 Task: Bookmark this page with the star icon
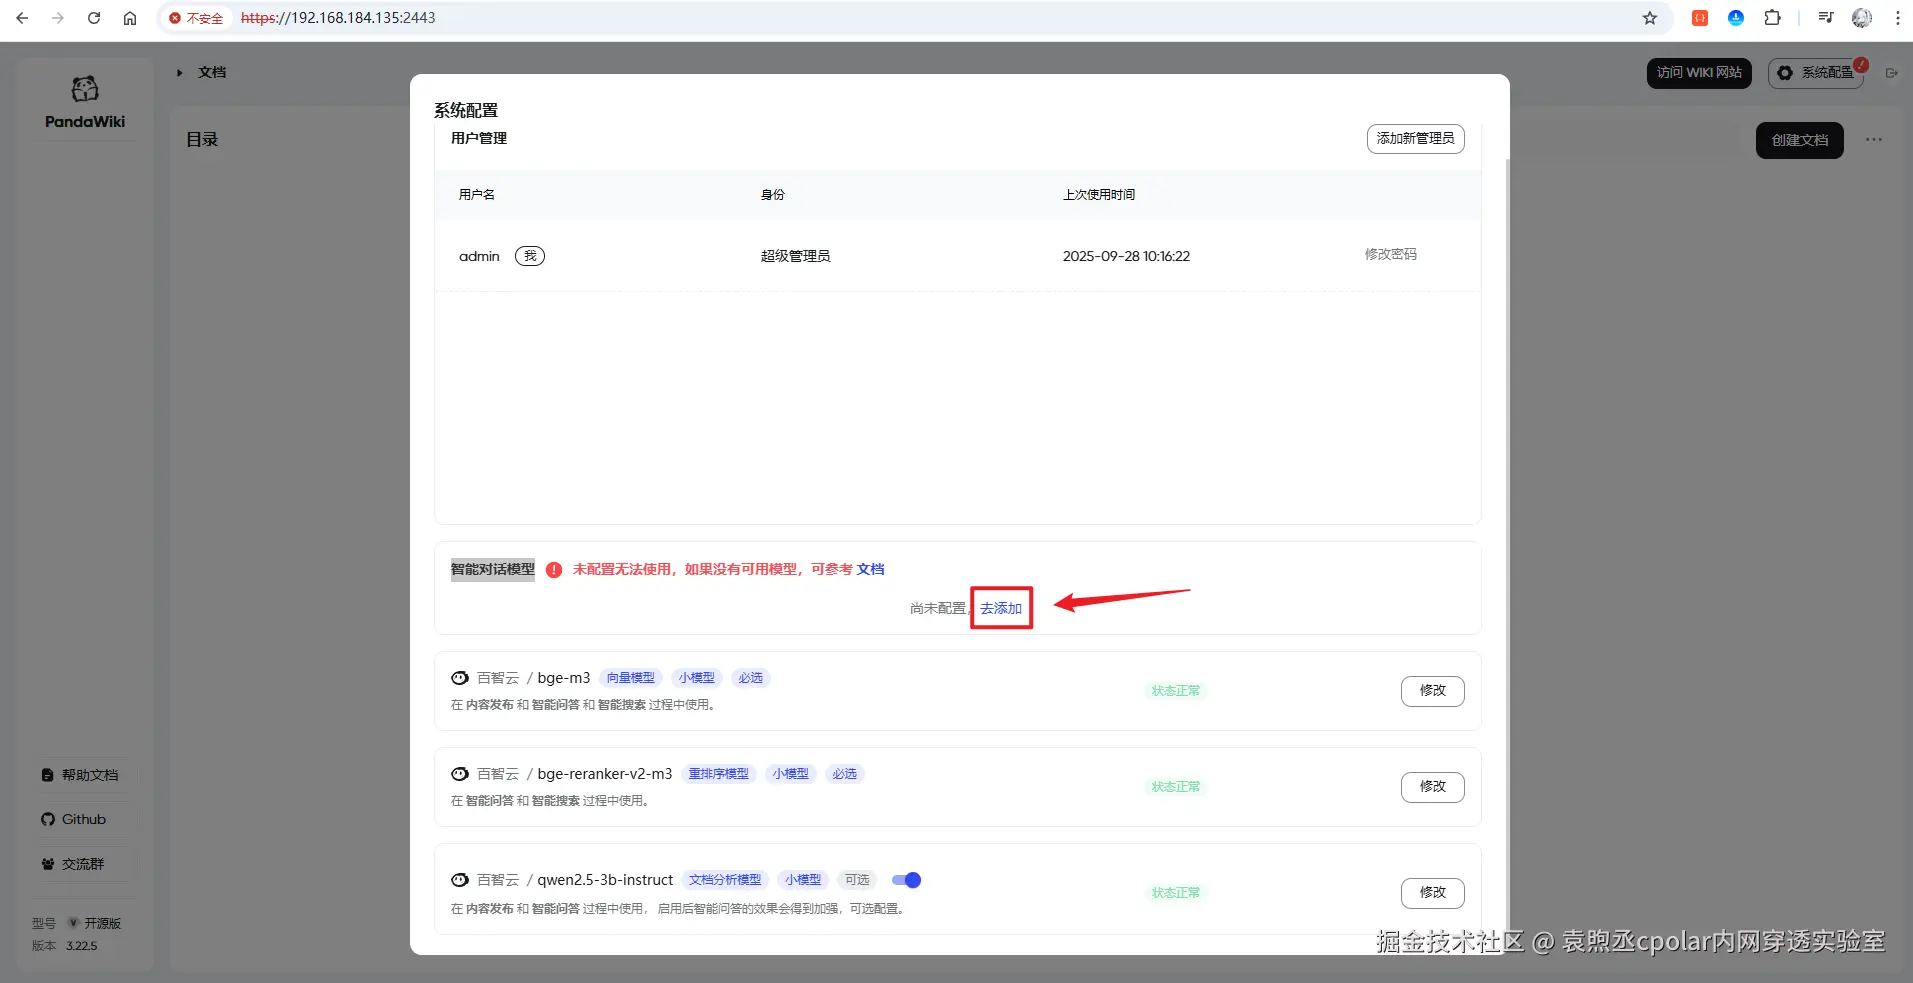tap(1650, 18)
